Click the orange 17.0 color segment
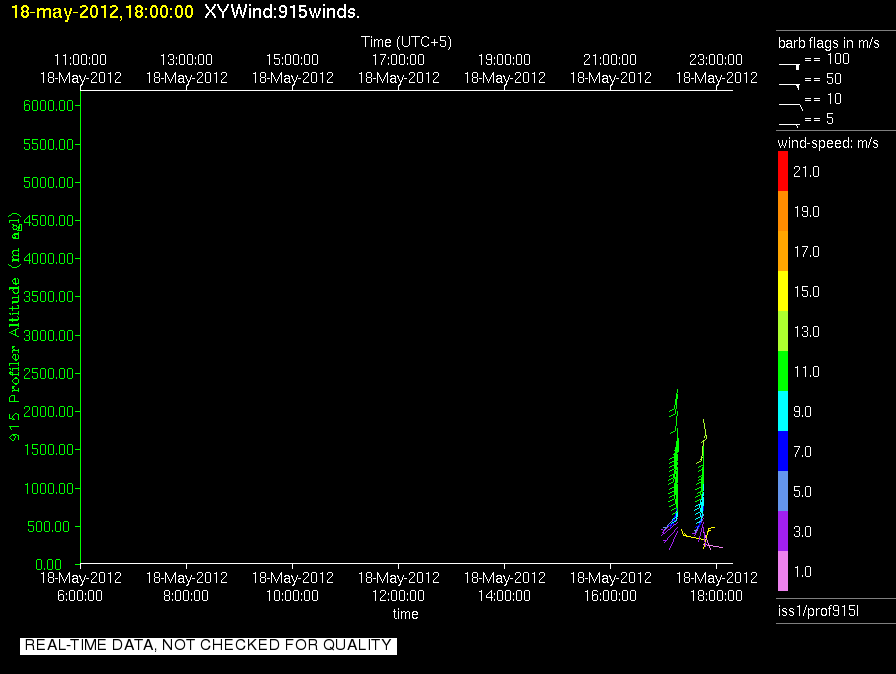This screenshot has height=674, width=896. 783,251
